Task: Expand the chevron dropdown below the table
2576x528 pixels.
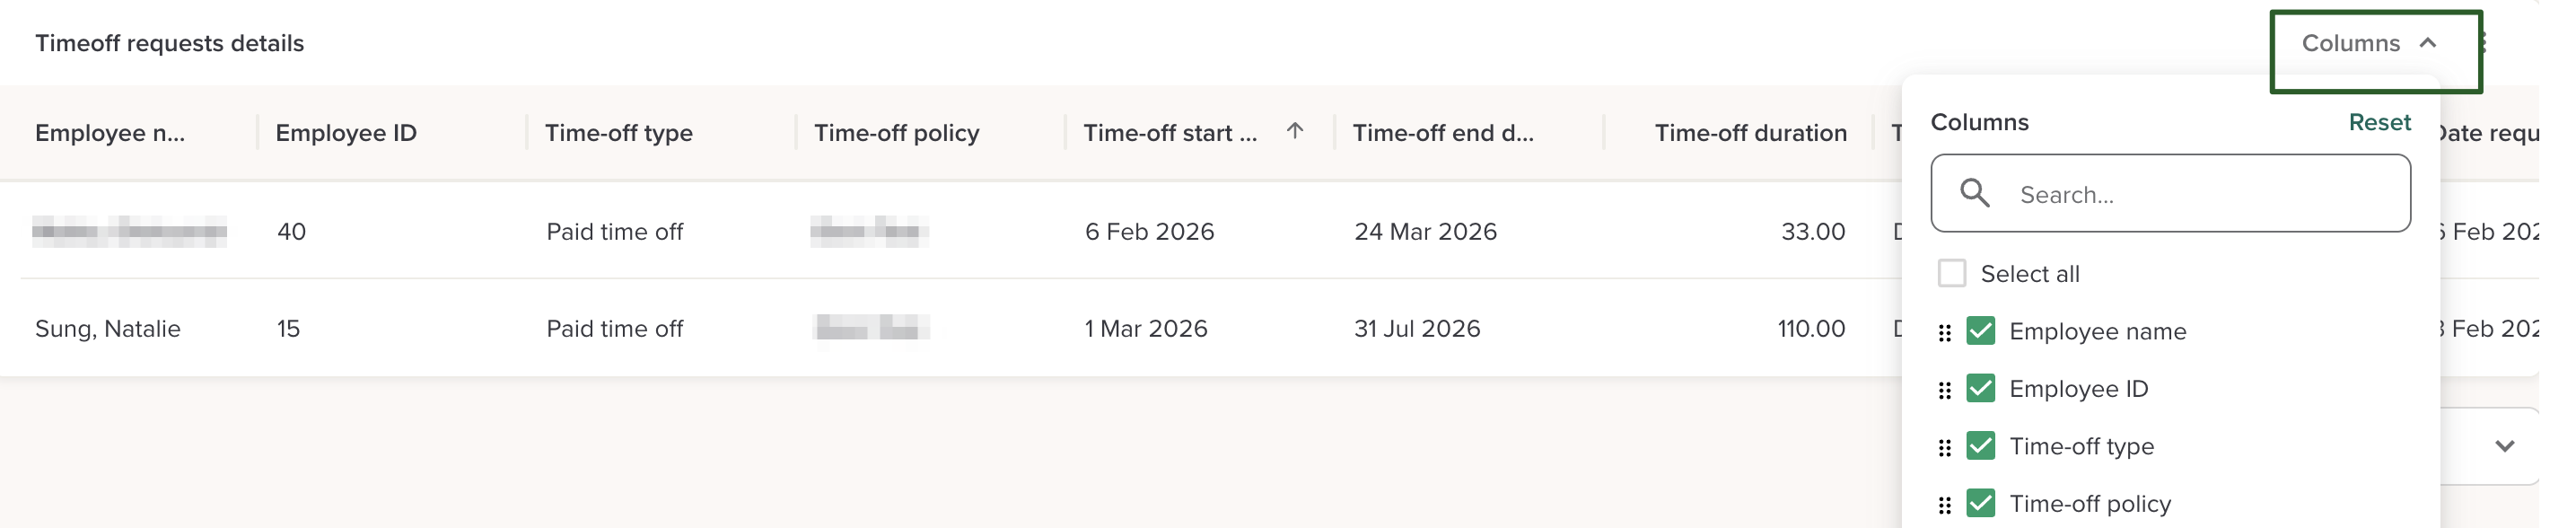Action: click(x=2504, y=446)
